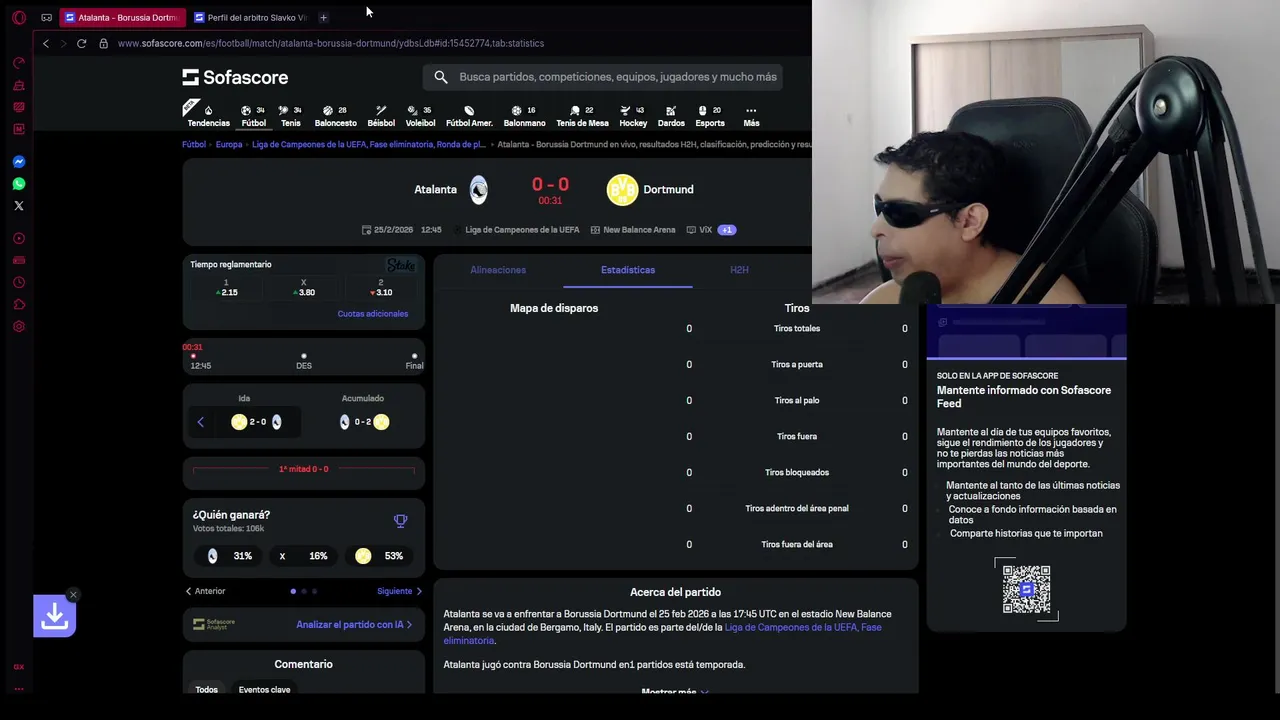1280x720 pixels.
Task: Reload the Sofascore page
Action: click(81, 43)
